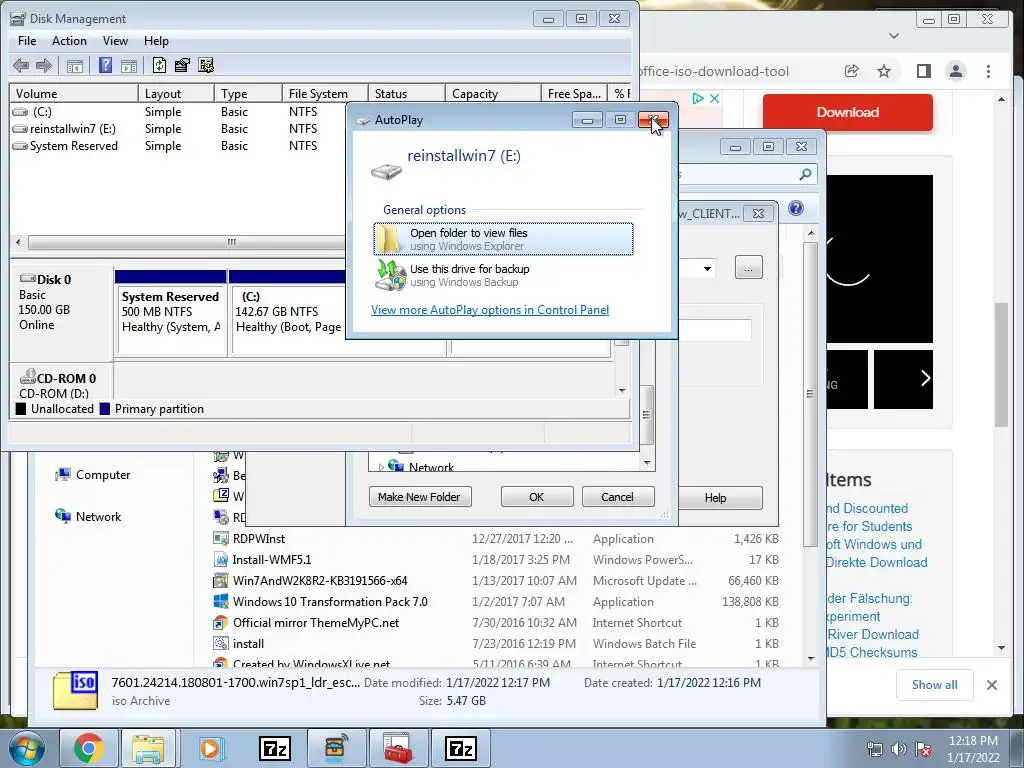Bookmark this page with star icon
The image size is (1024, 768).
coord(884,71)
